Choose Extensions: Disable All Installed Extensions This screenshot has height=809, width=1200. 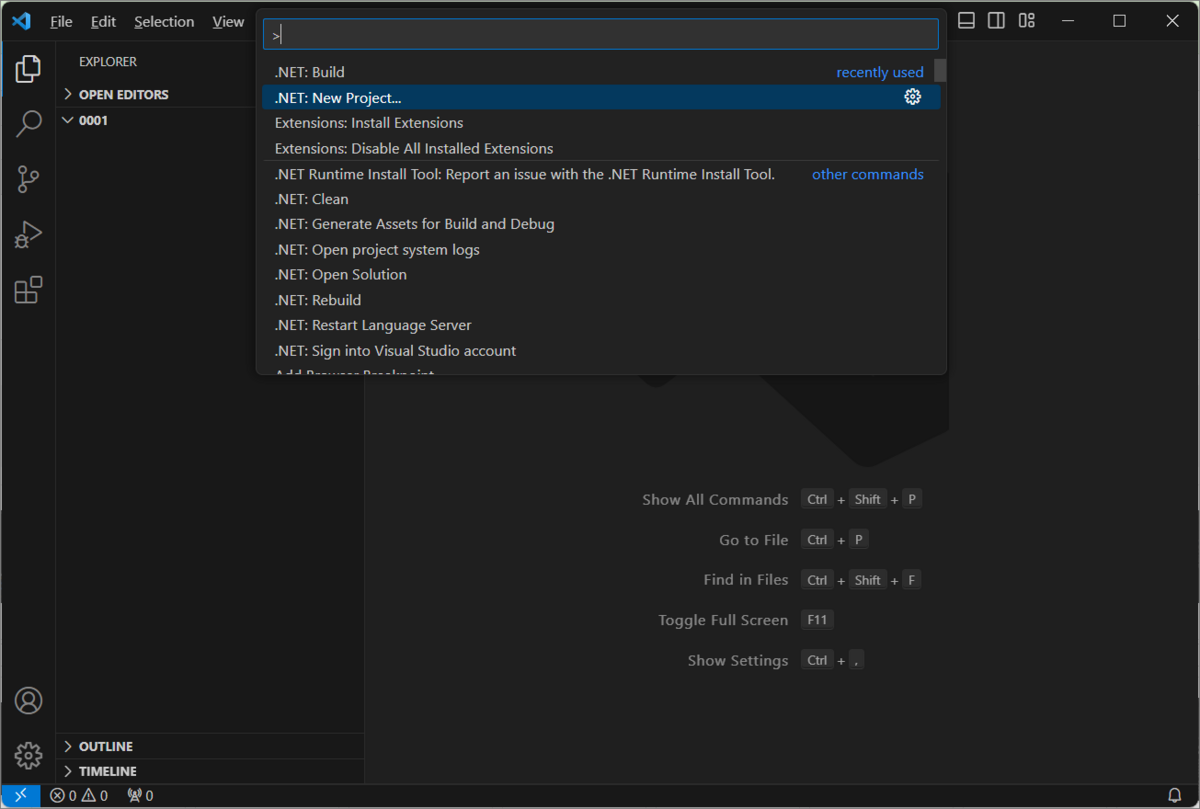coord(600,148)
